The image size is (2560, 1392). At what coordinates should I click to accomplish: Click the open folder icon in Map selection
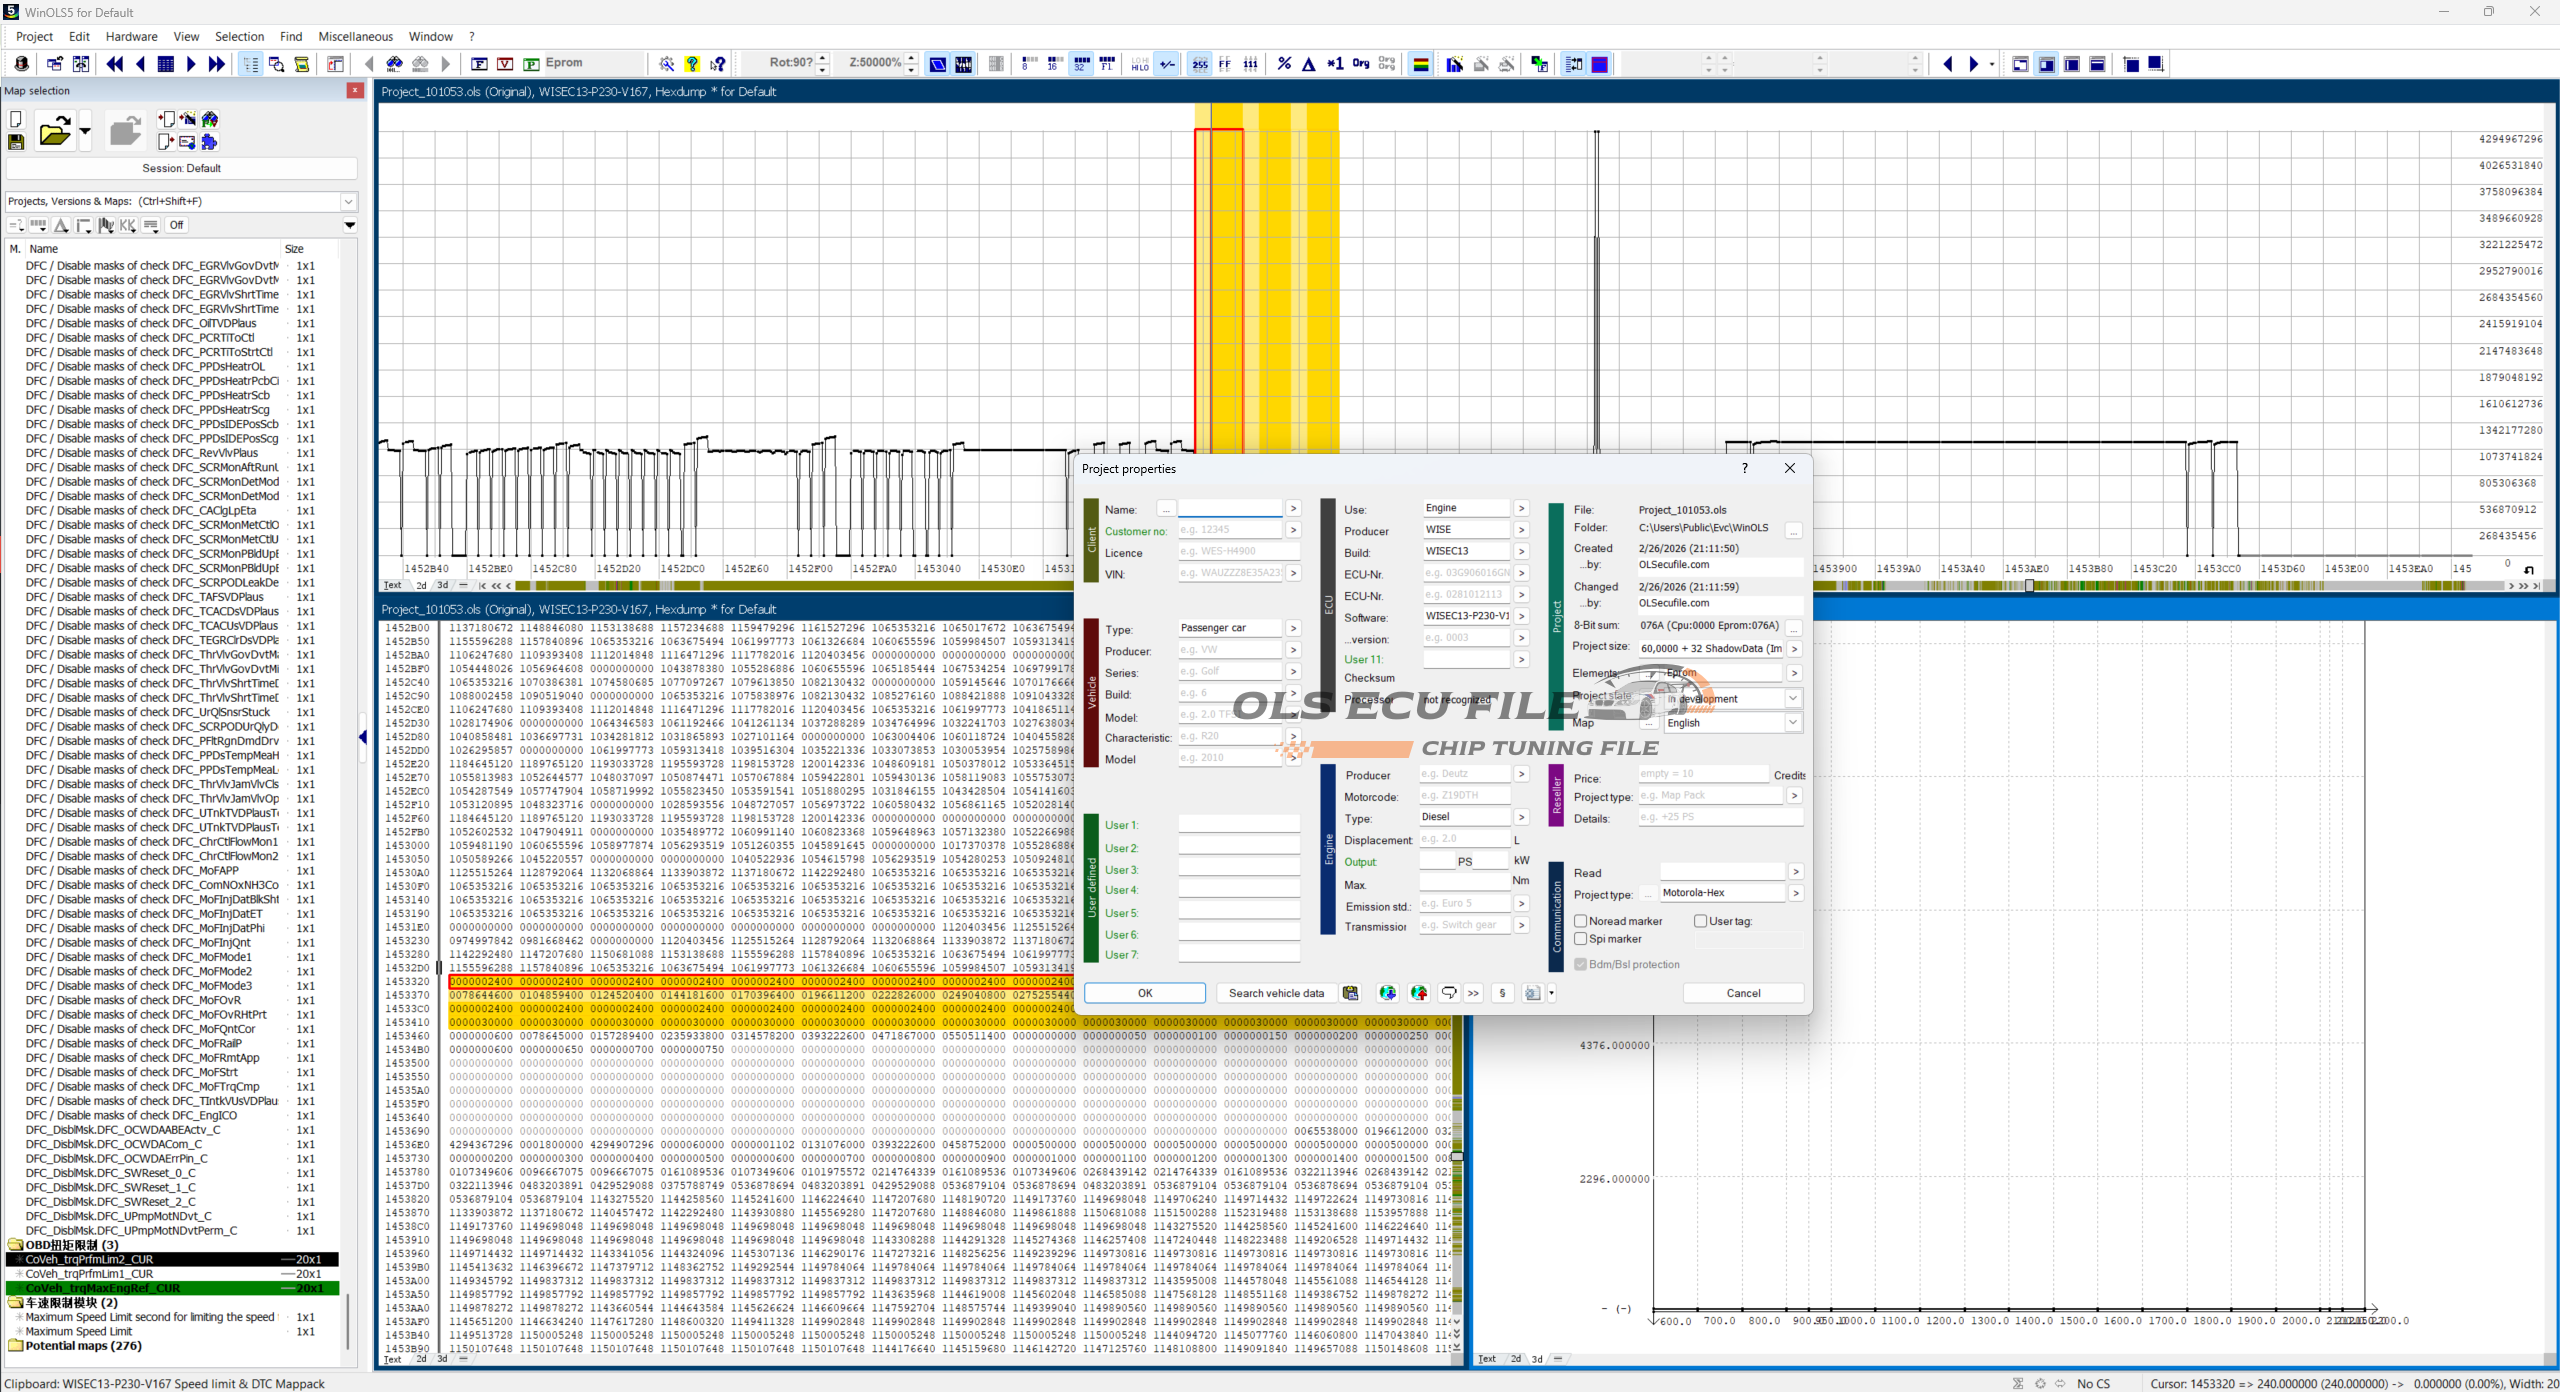54,131
